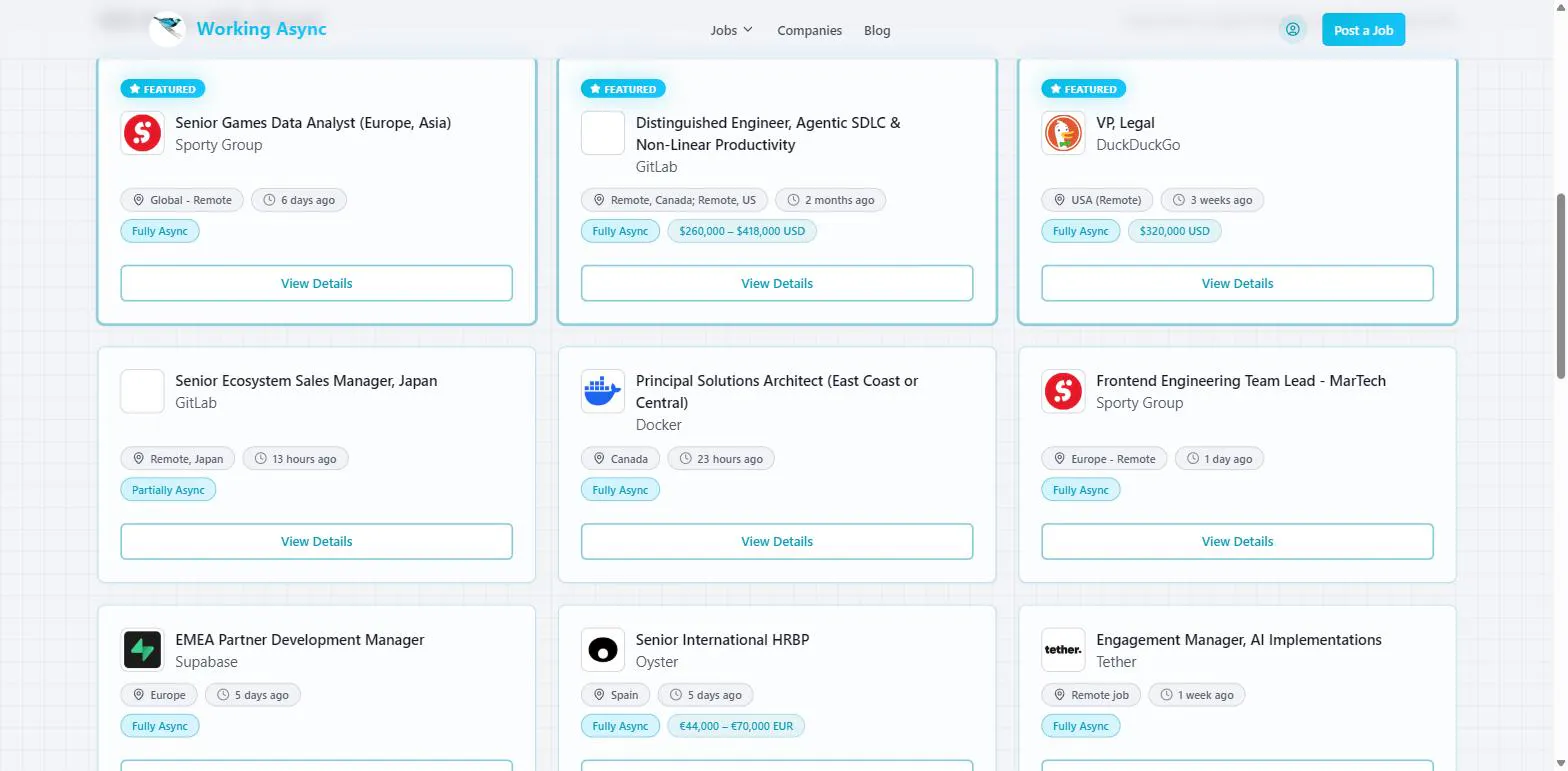Click the 1 day ago posting date
The image size is (1568, 771).
pyautogui.click(x=1219, y=459)
